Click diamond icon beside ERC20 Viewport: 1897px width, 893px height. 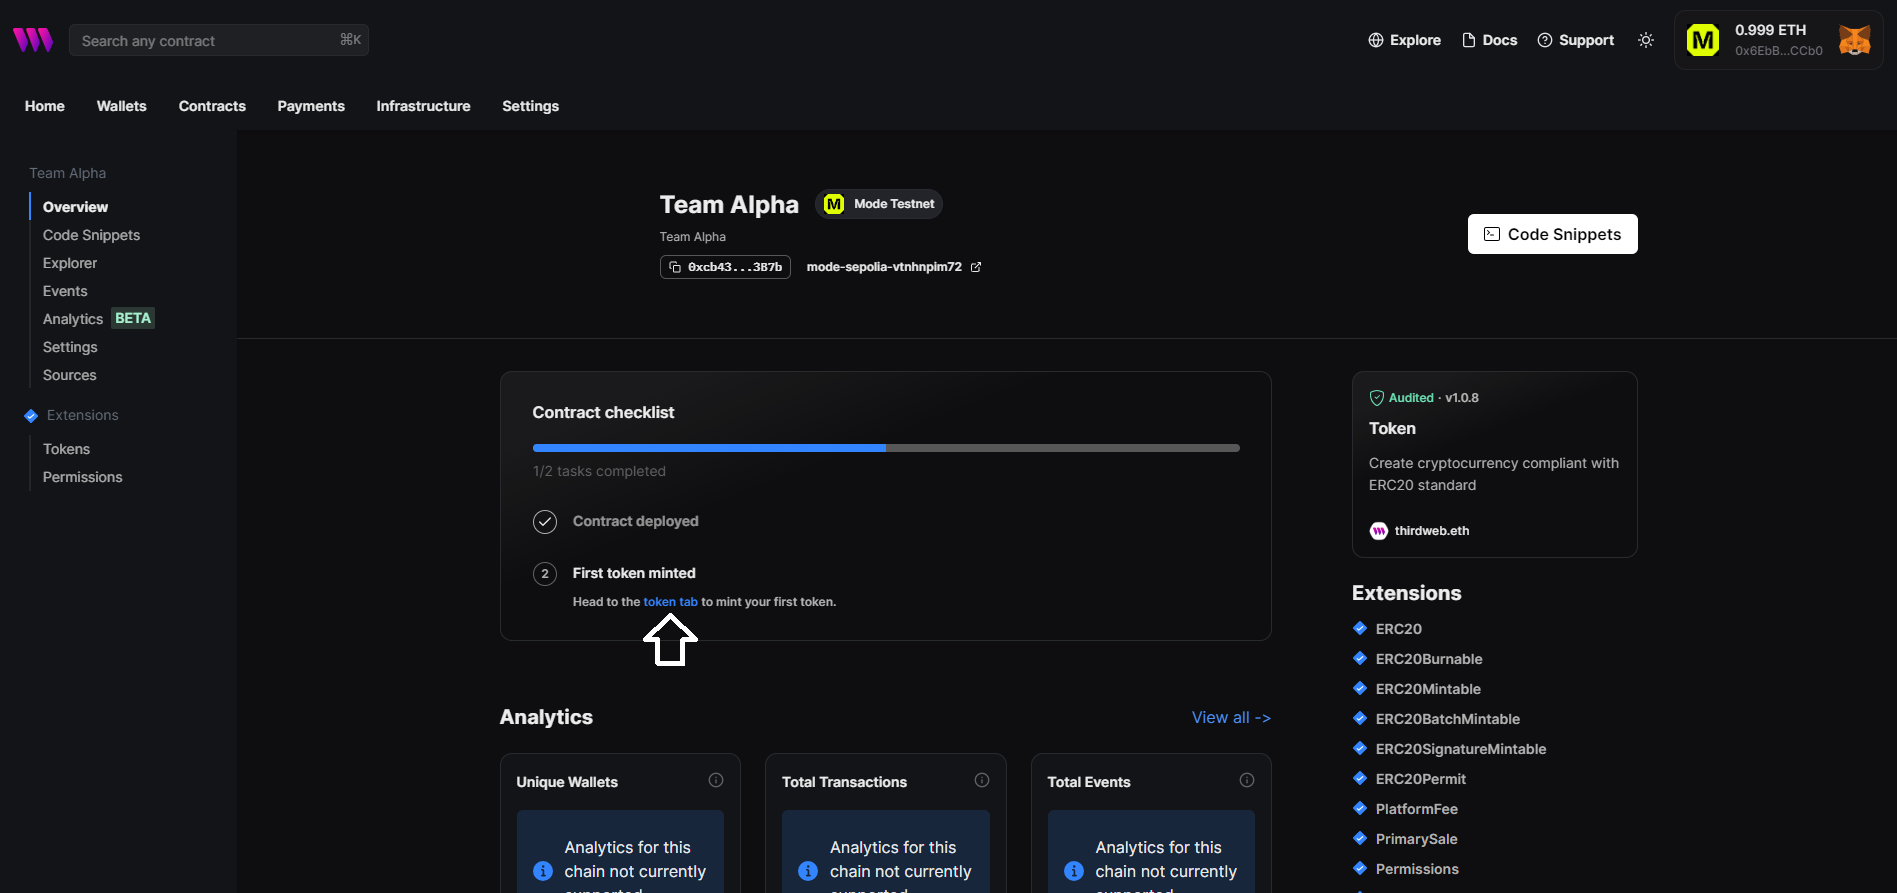point(1360,628)
